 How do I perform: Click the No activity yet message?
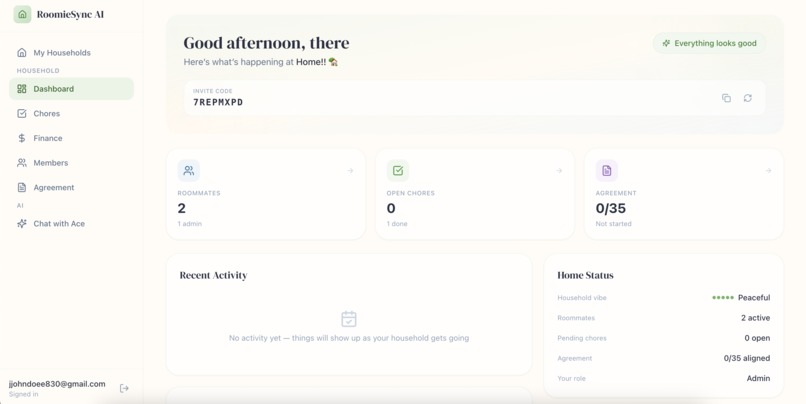[x=349, y=338]
